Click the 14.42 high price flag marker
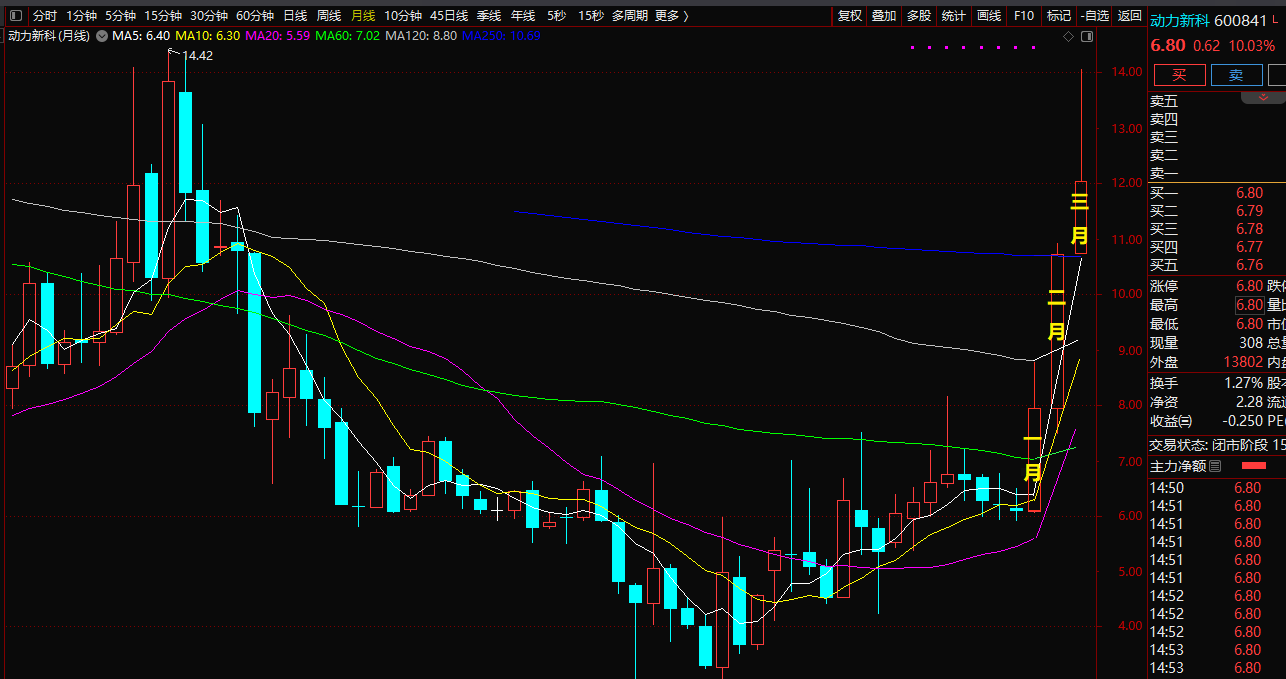1286x679 pixels. click(x=191, y=55)
